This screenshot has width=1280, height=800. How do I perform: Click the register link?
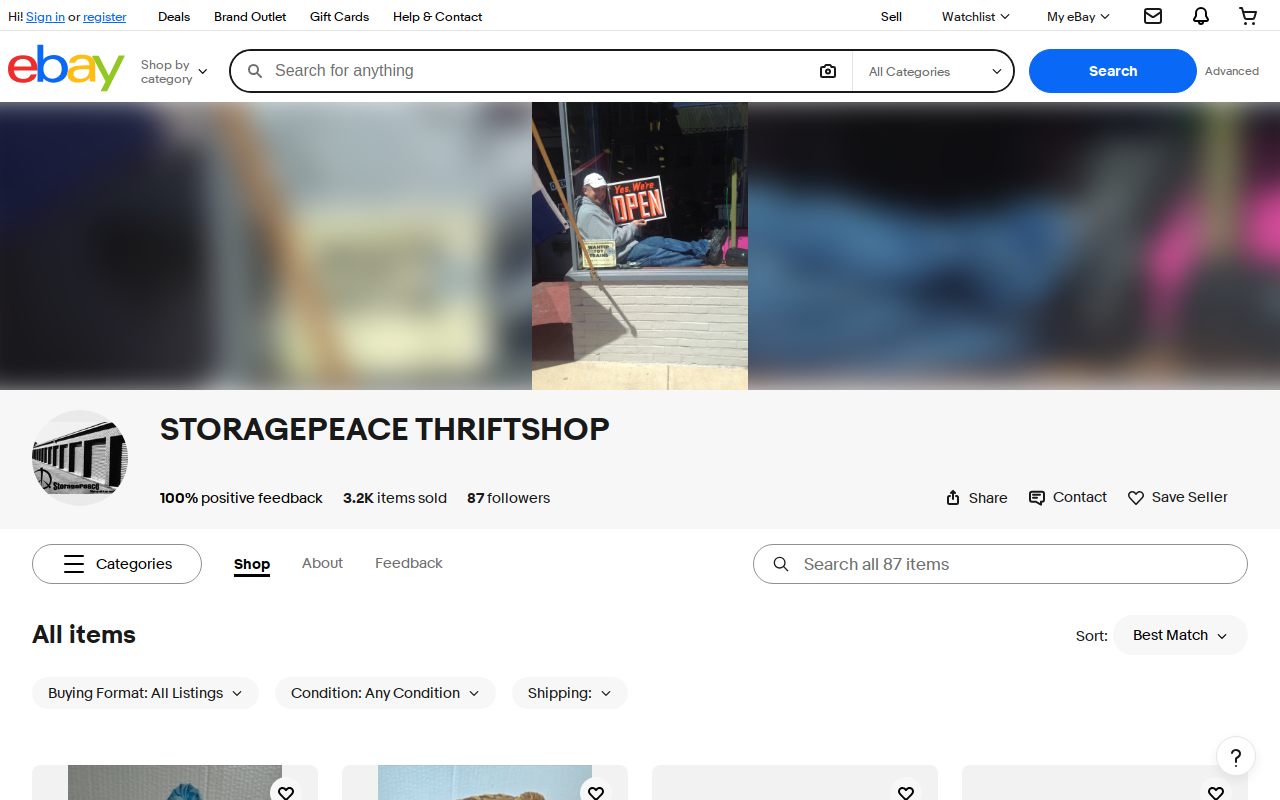click(105, 17)
